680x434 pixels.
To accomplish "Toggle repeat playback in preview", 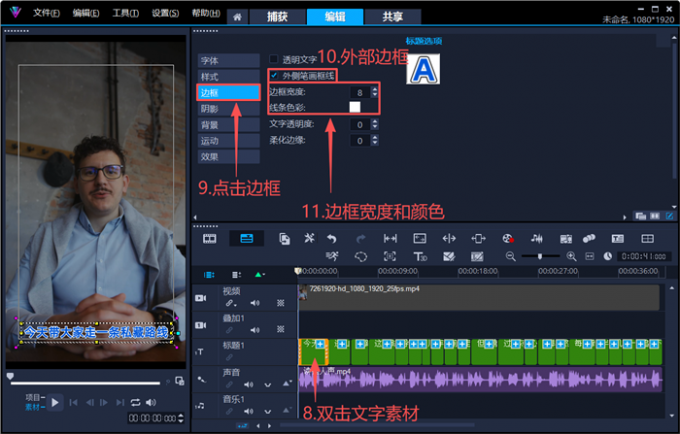I will tap(136, 403).
